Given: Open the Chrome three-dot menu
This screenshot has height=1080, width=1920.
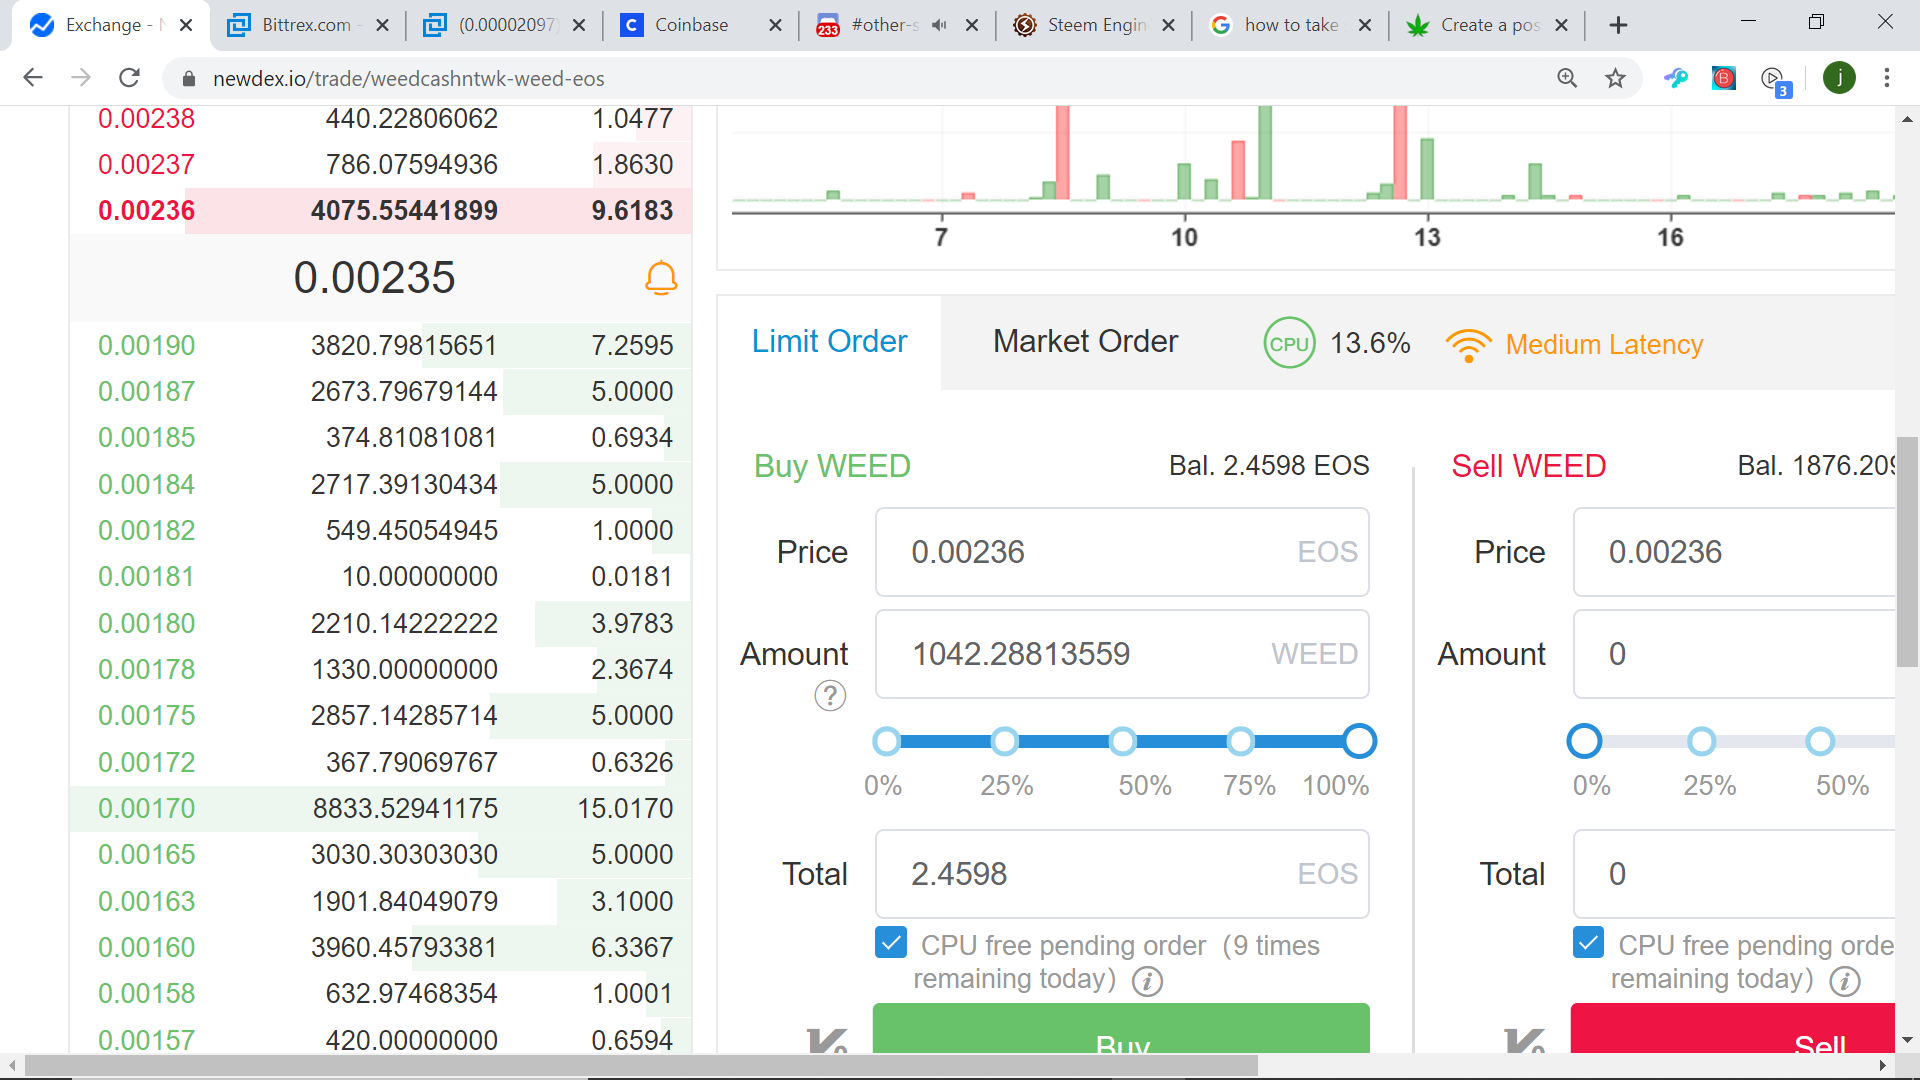Looking at the screenshot, I should (x=1887, y=78).
